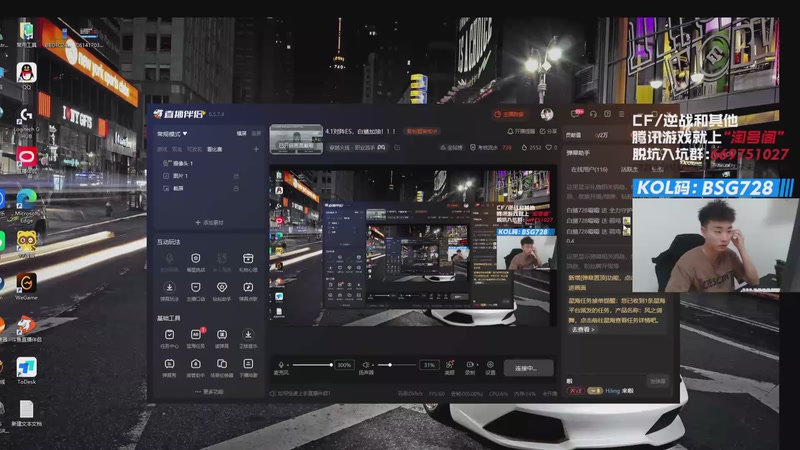Open 正版音乐 tool

point(248,338)
